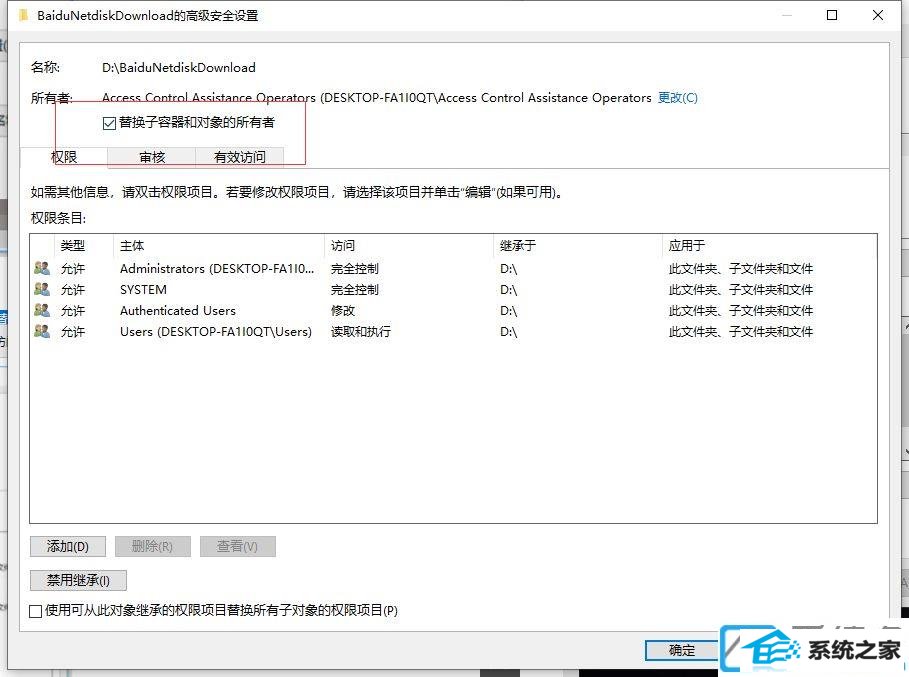The width and height of the screenshot is (909, 677).
Task: Toggle 替换子容器和对象的所有者 checkbox
Action: tap(109, 123)
